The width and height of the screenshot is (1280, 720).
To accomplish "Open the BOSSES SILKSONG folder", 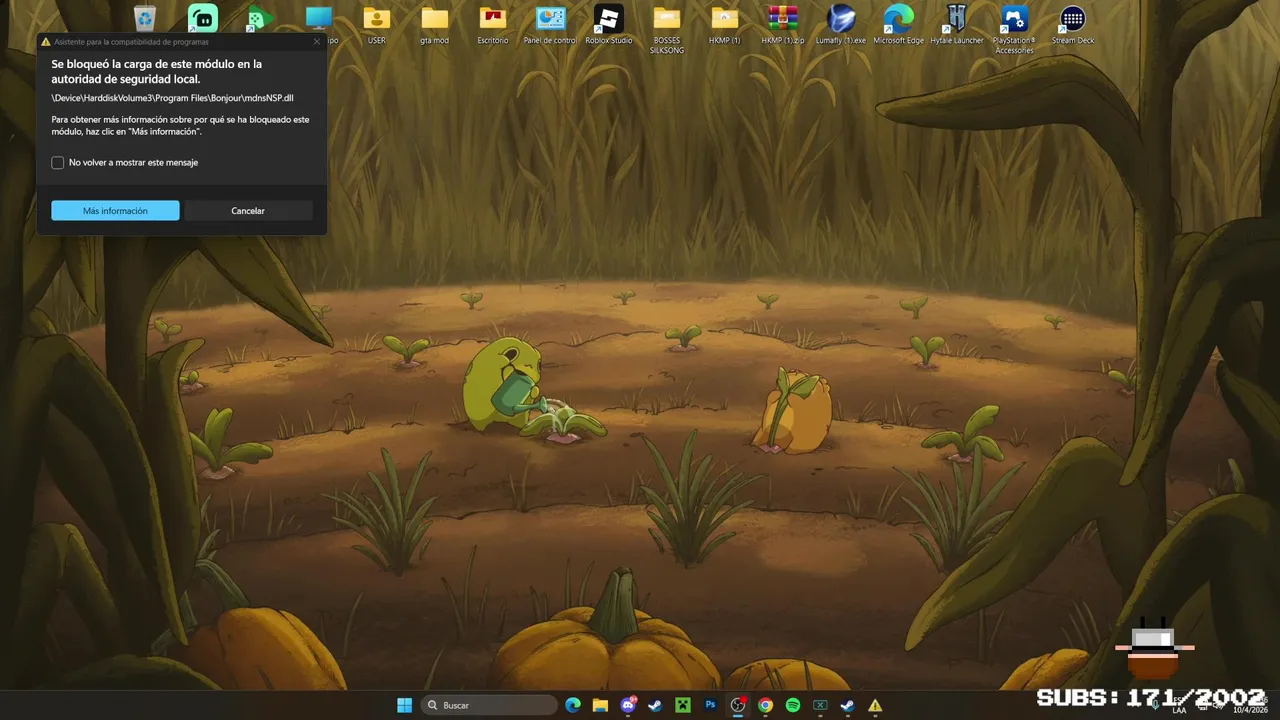I will 666,29.
